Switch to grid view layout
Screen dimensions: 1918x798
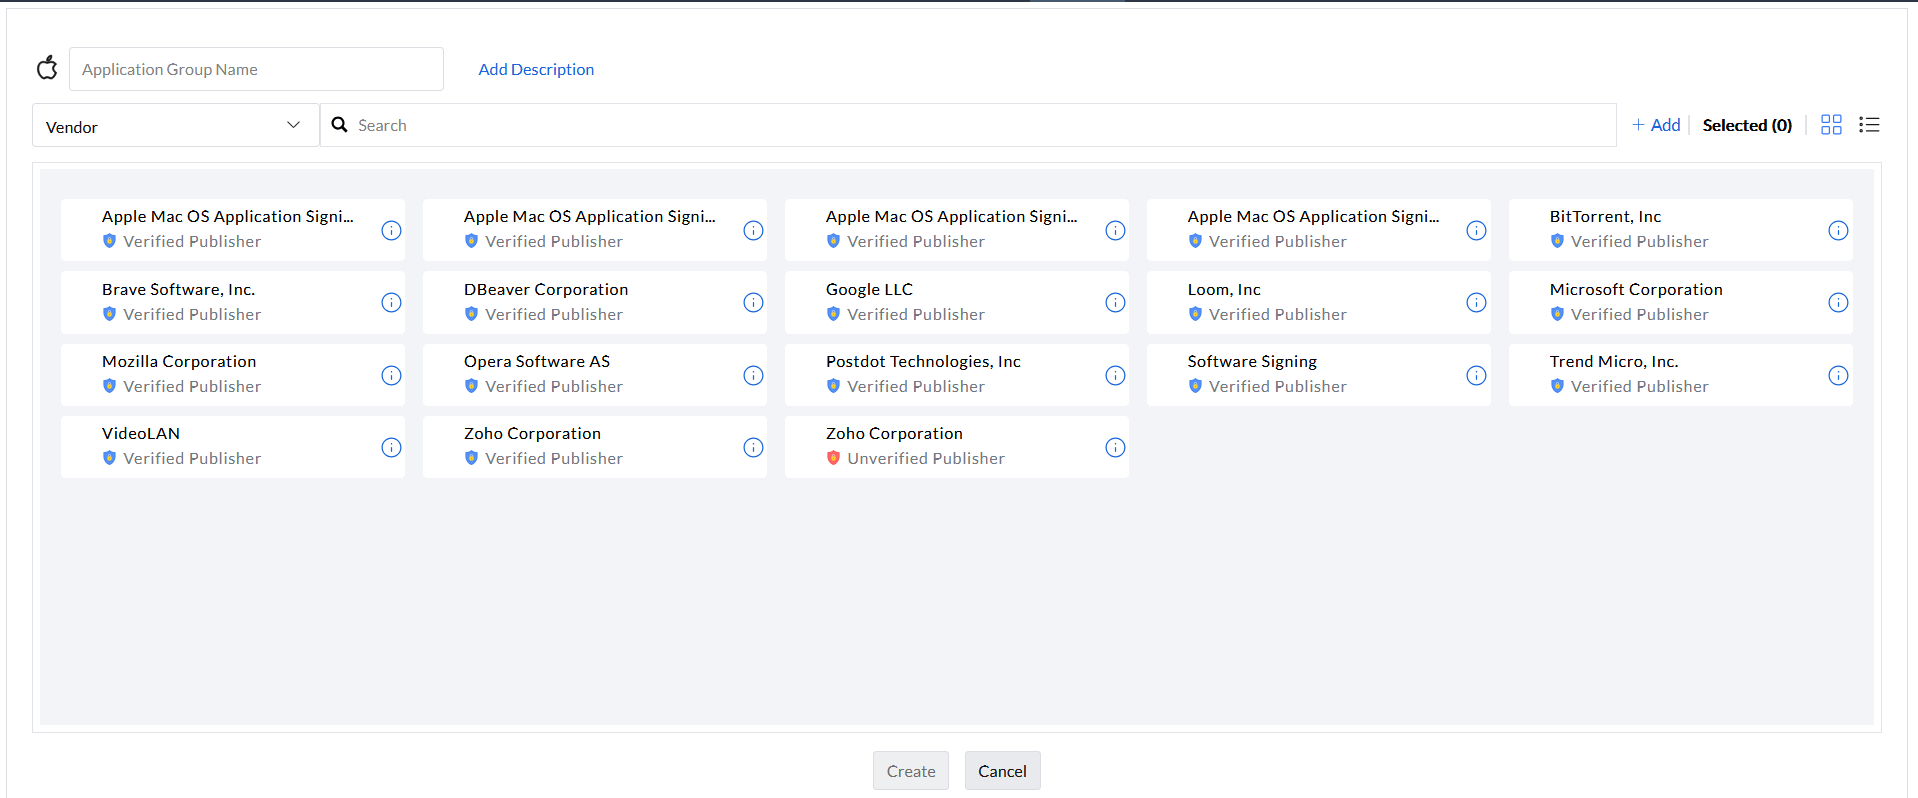1831,125
